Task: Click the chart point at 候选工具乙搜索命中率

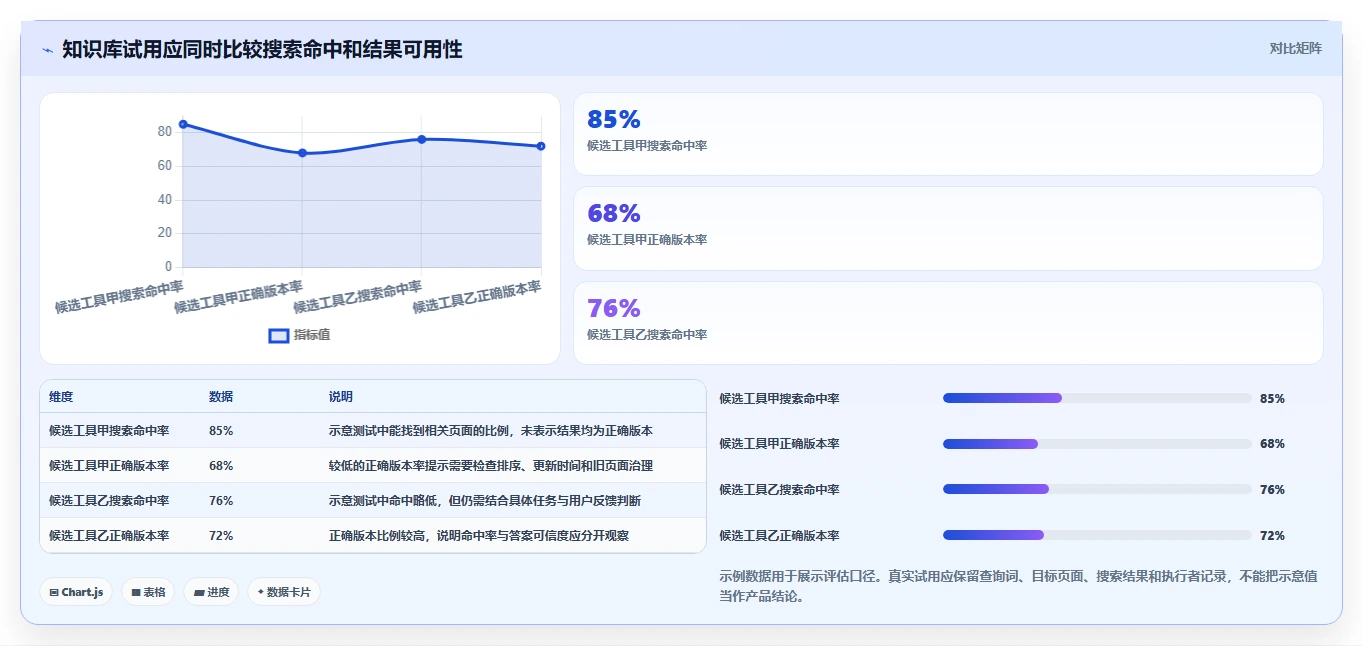Action: [x=422, y=139]
